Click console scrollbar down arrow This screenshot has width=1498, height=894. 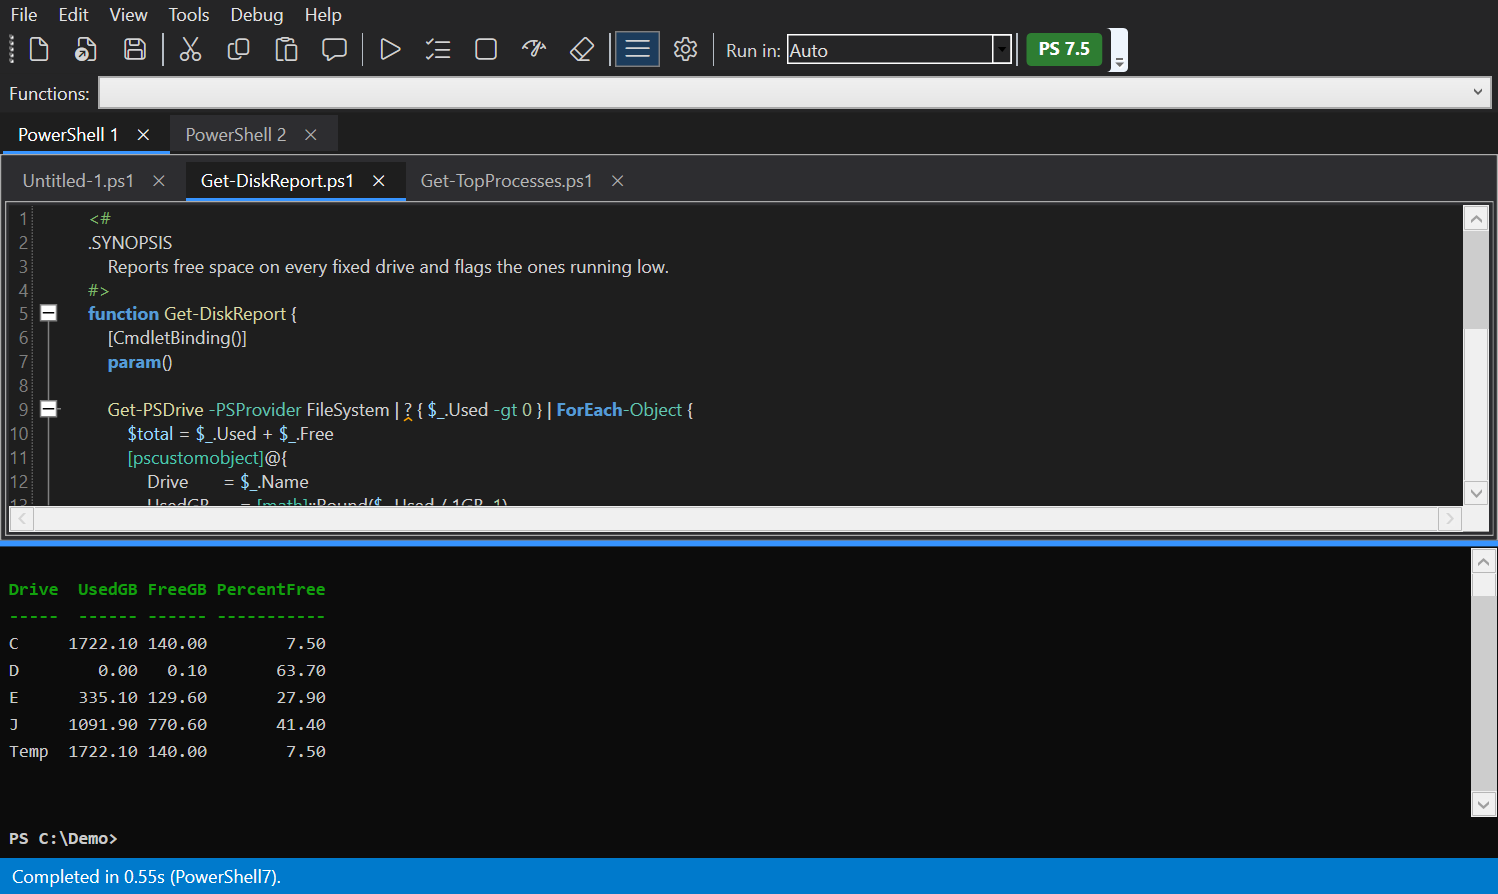pos(1484,804)
